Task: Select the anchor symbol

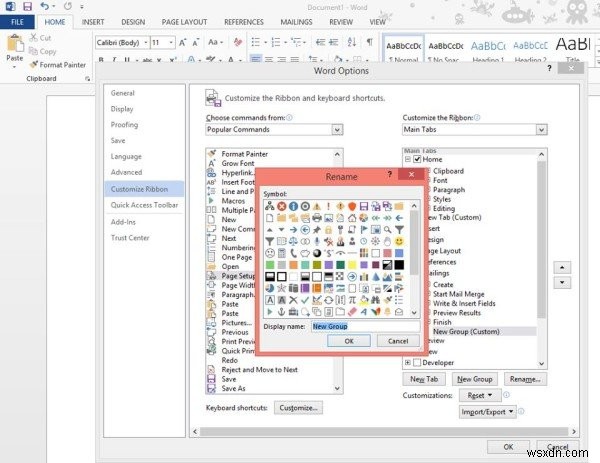Action: coord(282,312)
